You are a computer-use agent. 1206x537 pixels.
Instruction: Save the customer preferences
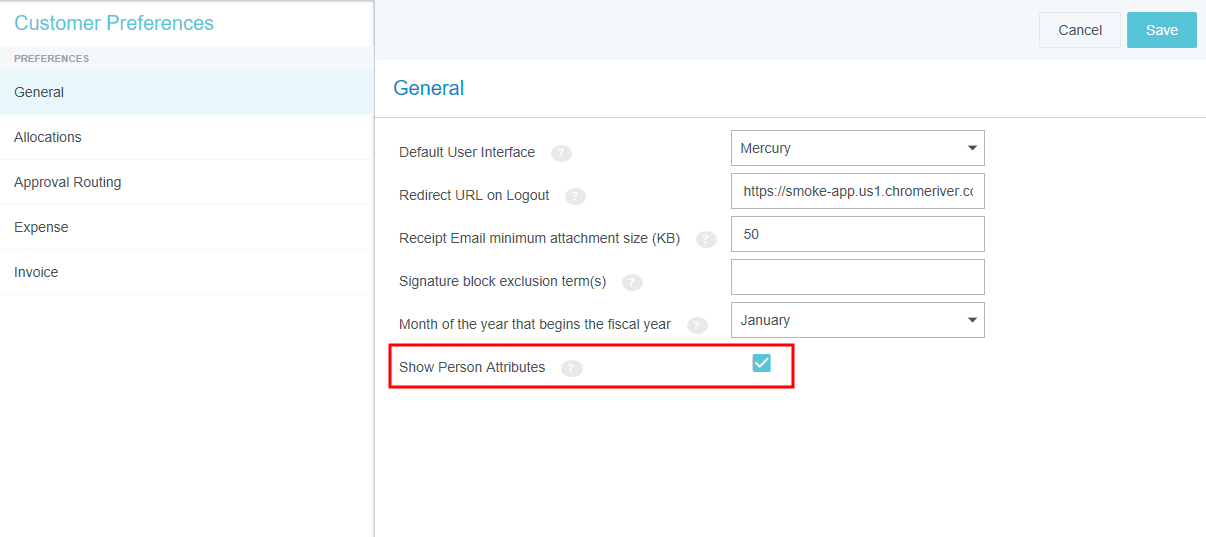point(1161,30)
